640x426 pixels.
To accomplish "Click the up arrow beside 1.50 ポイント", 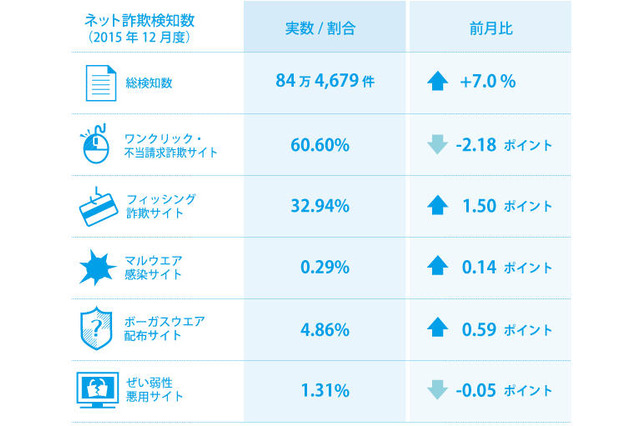I will (x=437, y=206).
